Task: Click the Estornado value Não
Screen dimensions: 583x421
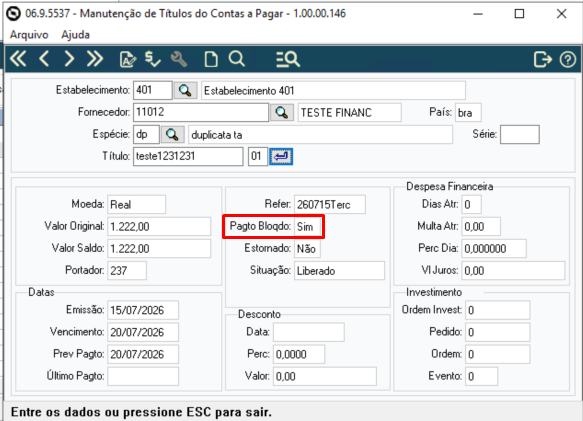Action: pos(307,248)
